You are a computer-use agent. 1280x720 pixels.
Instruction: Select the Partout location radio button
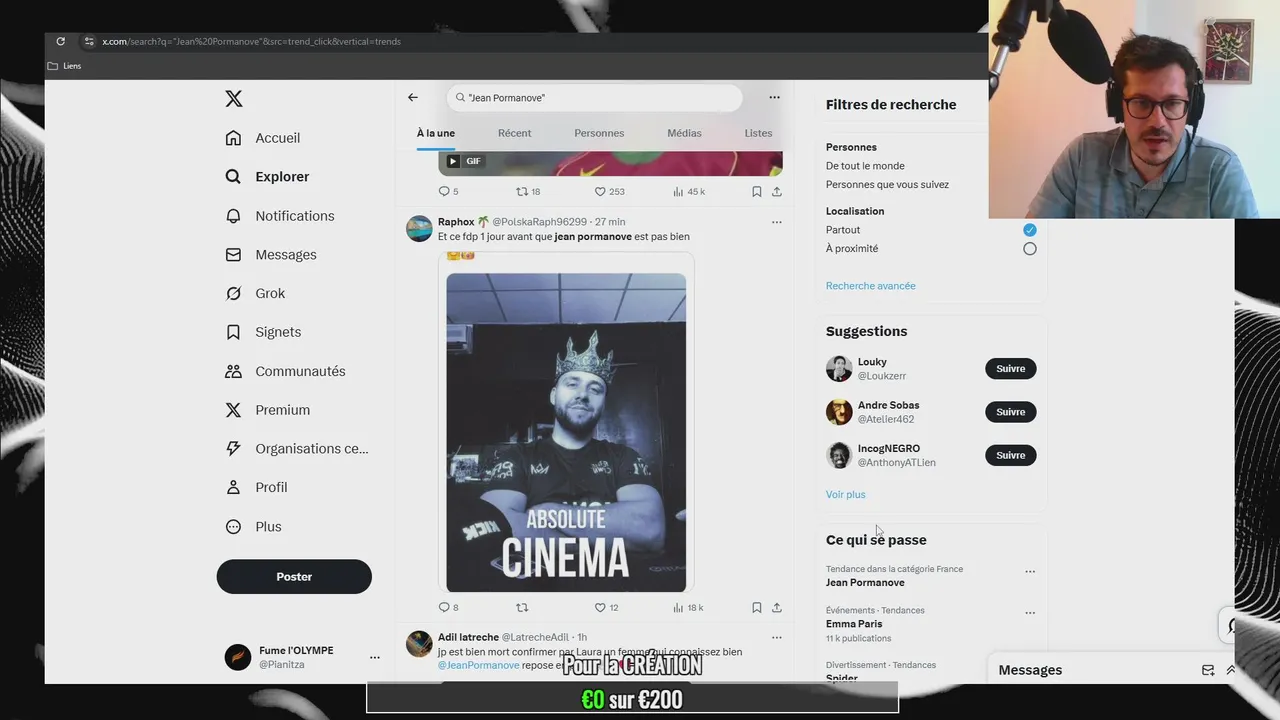tap(1030, 230)
